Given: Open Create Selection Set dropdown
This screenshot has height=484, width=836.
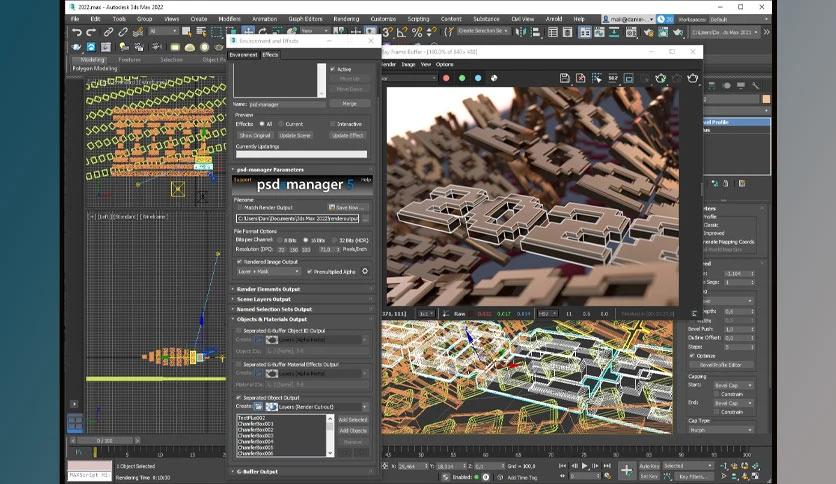Looking at the screenshot, I should pyautogui.click(x=483, y=31).
